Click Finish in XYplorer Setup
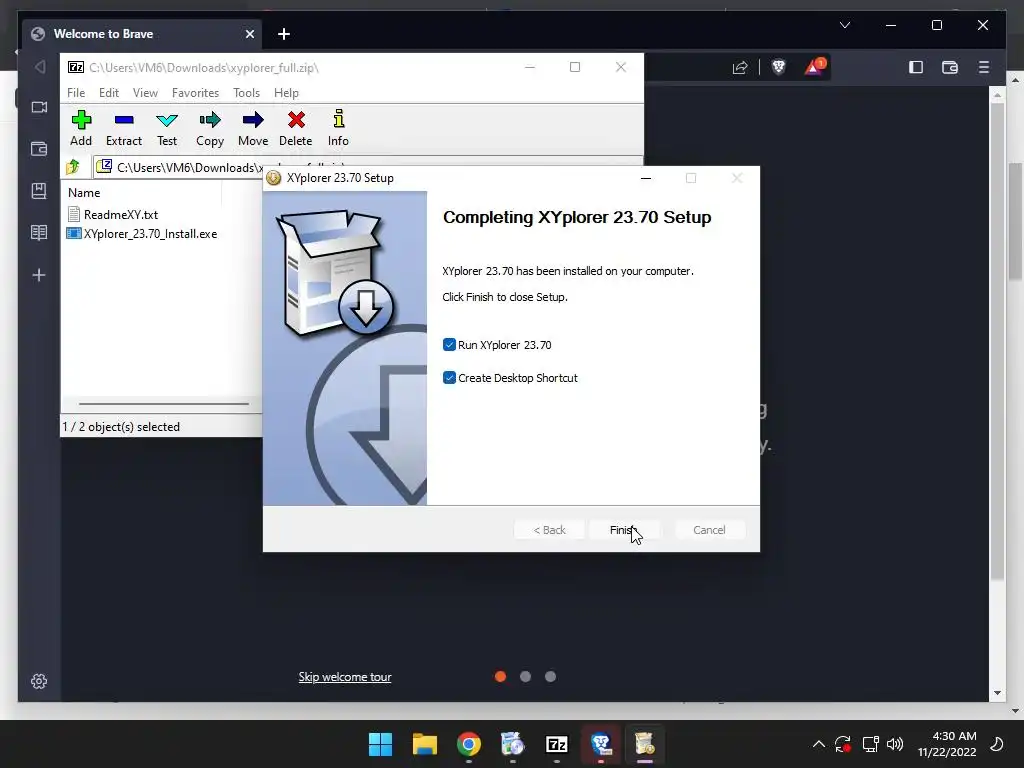Screen dimensions: 1024x768 tap(624, 530)
